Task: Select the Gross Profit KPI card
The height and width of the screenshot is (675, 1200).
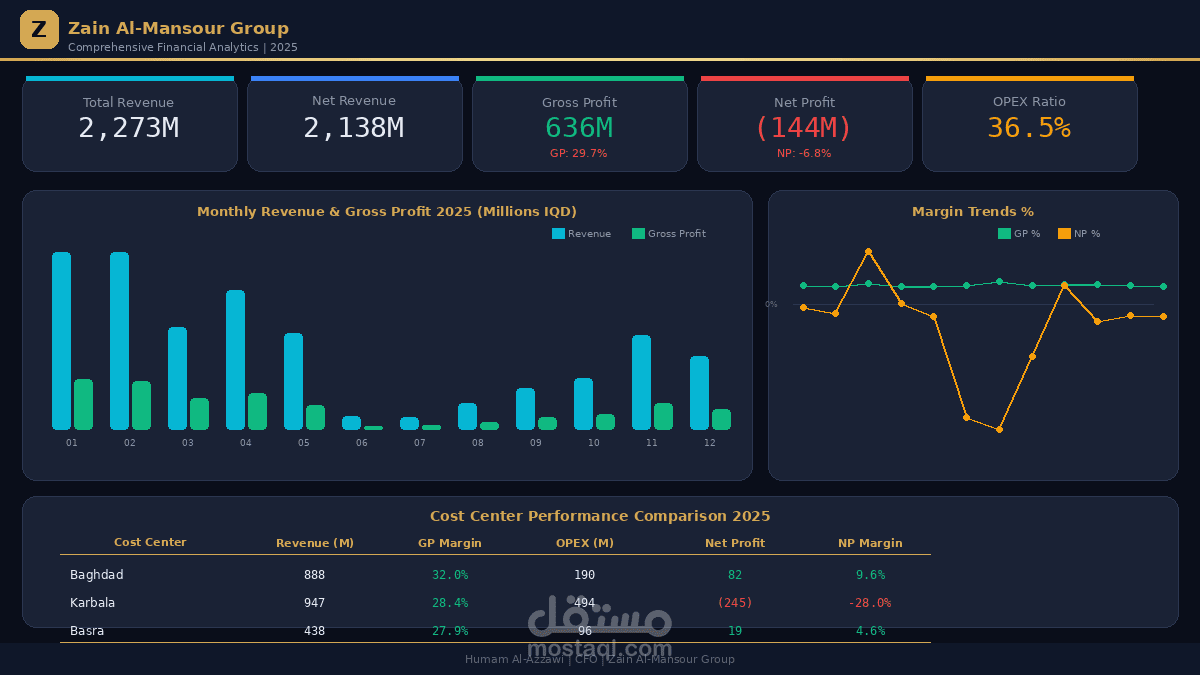Action: (x=579, y=123)
